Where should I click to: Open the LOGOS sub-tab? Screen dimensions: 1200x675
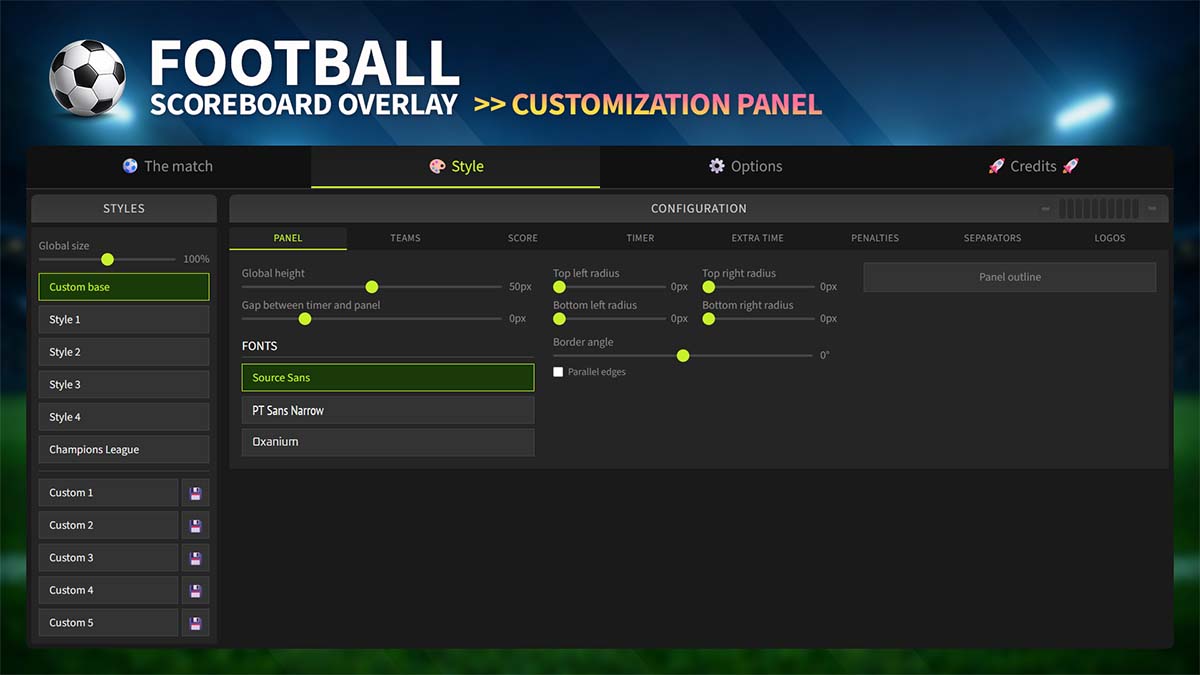(1110, 238)
